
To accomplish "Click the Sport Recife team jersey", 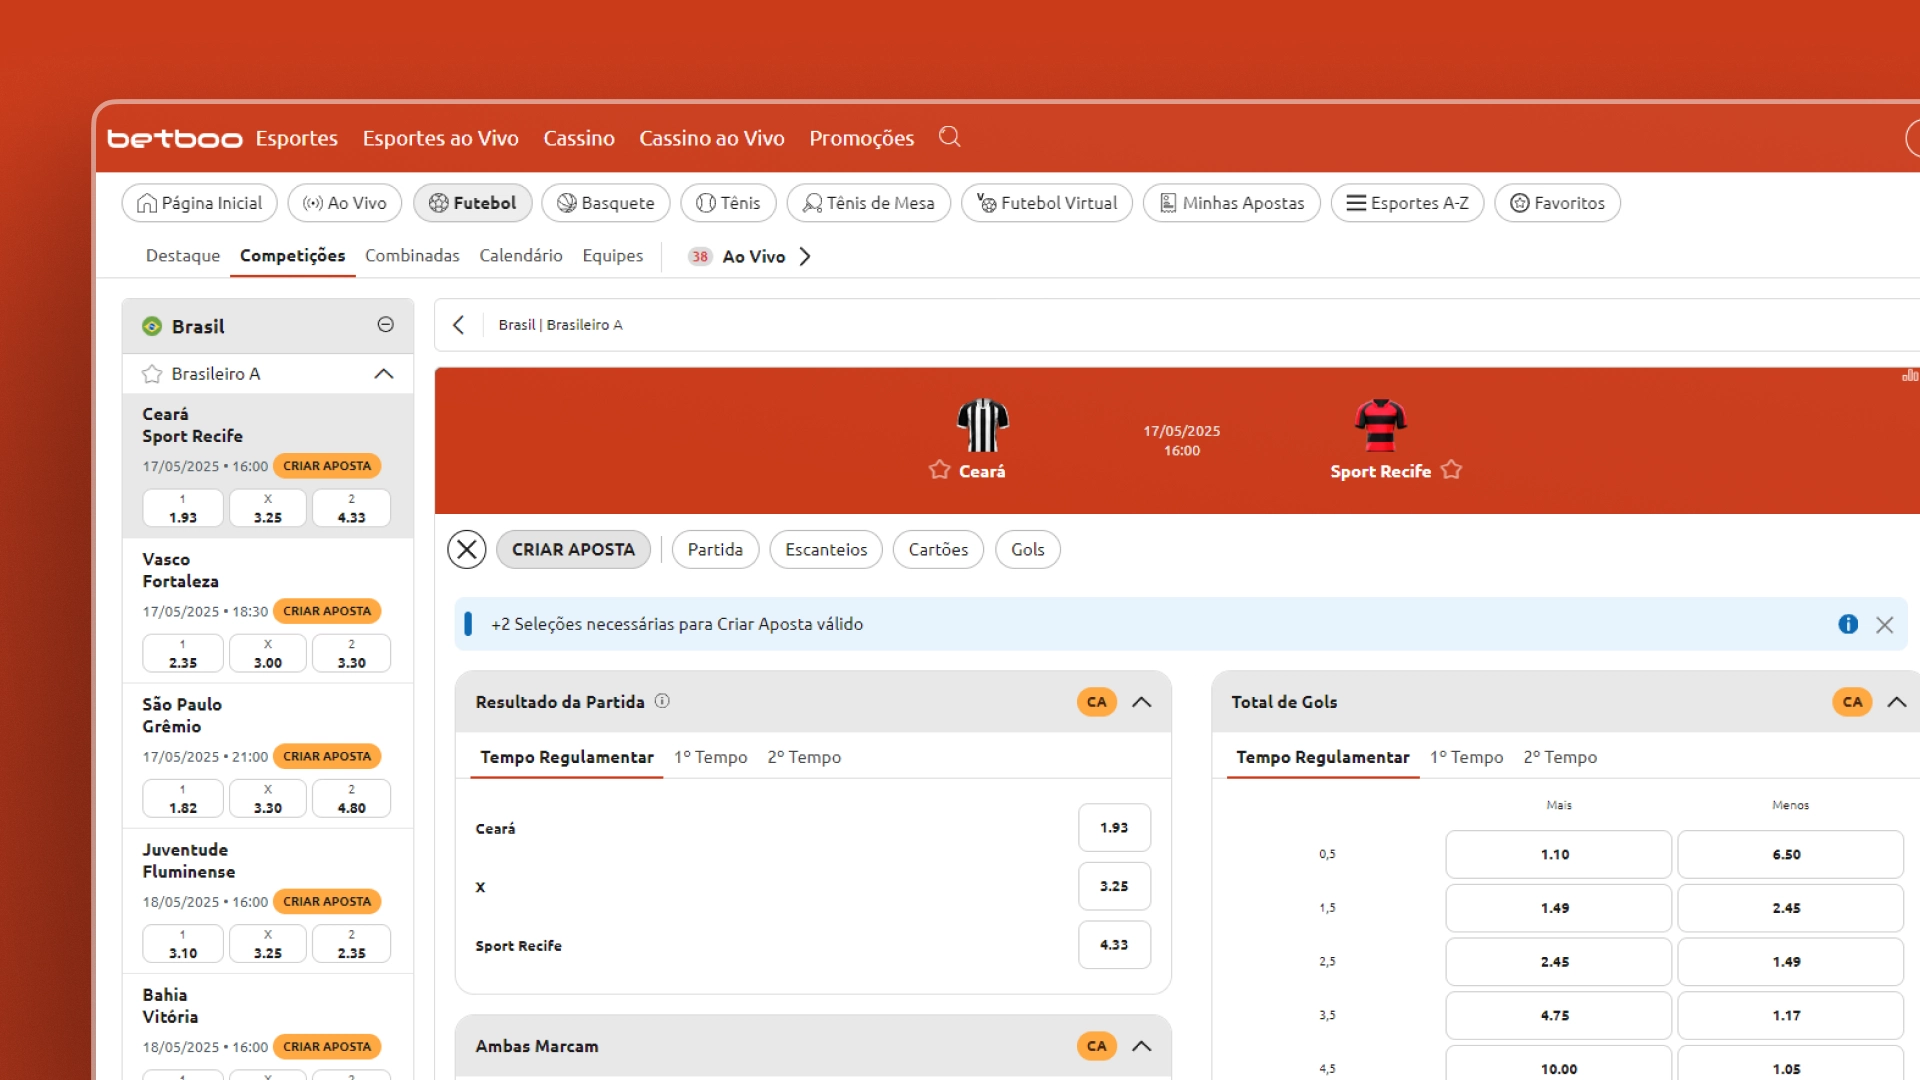I will click(x=1381, y=425).
